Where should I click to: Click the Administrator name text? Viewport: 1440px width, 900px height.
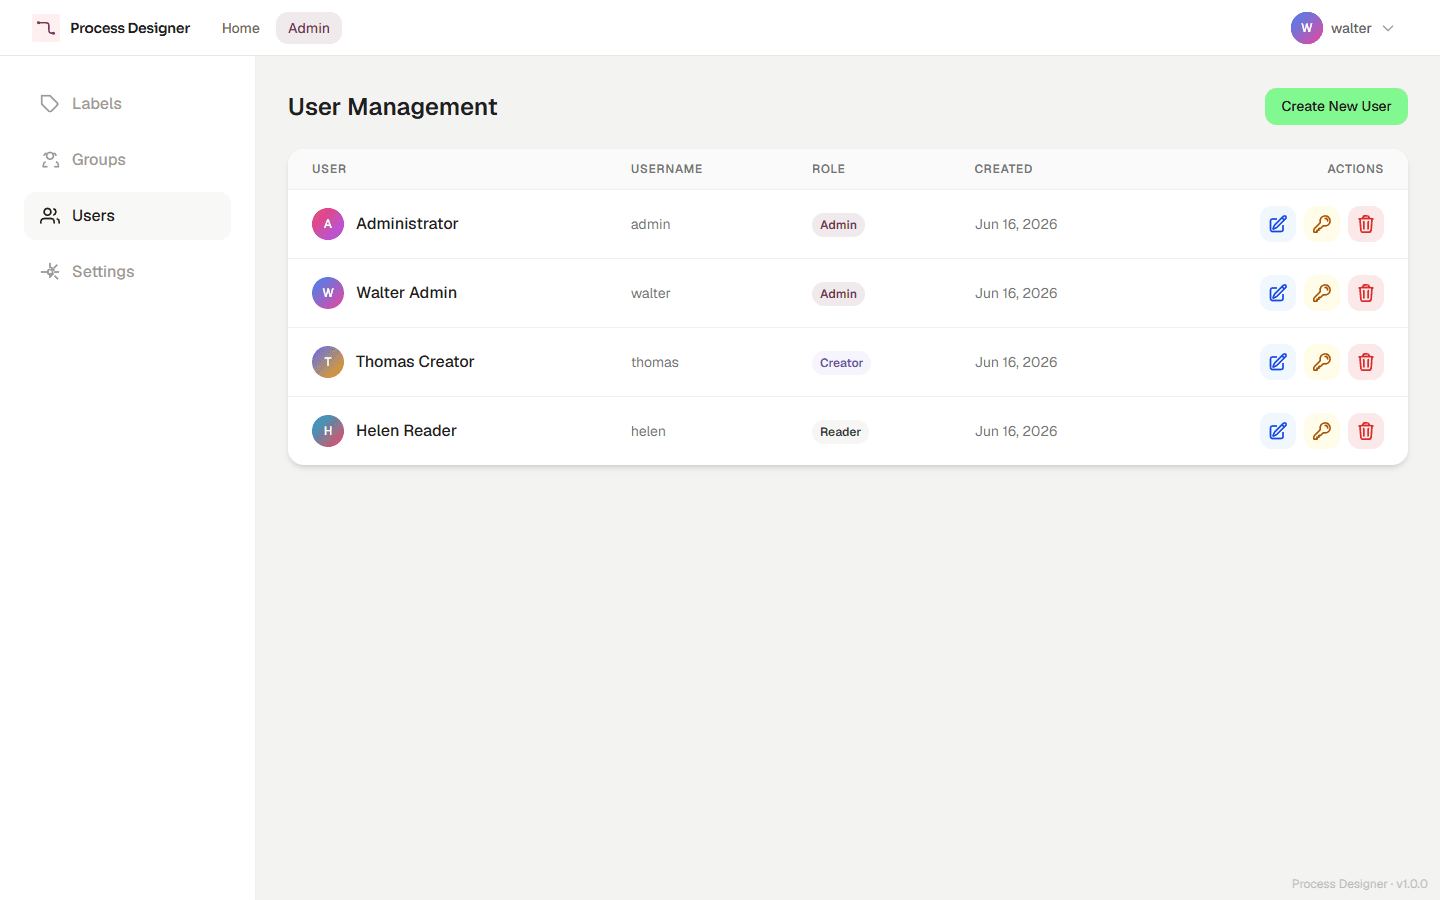407,224
